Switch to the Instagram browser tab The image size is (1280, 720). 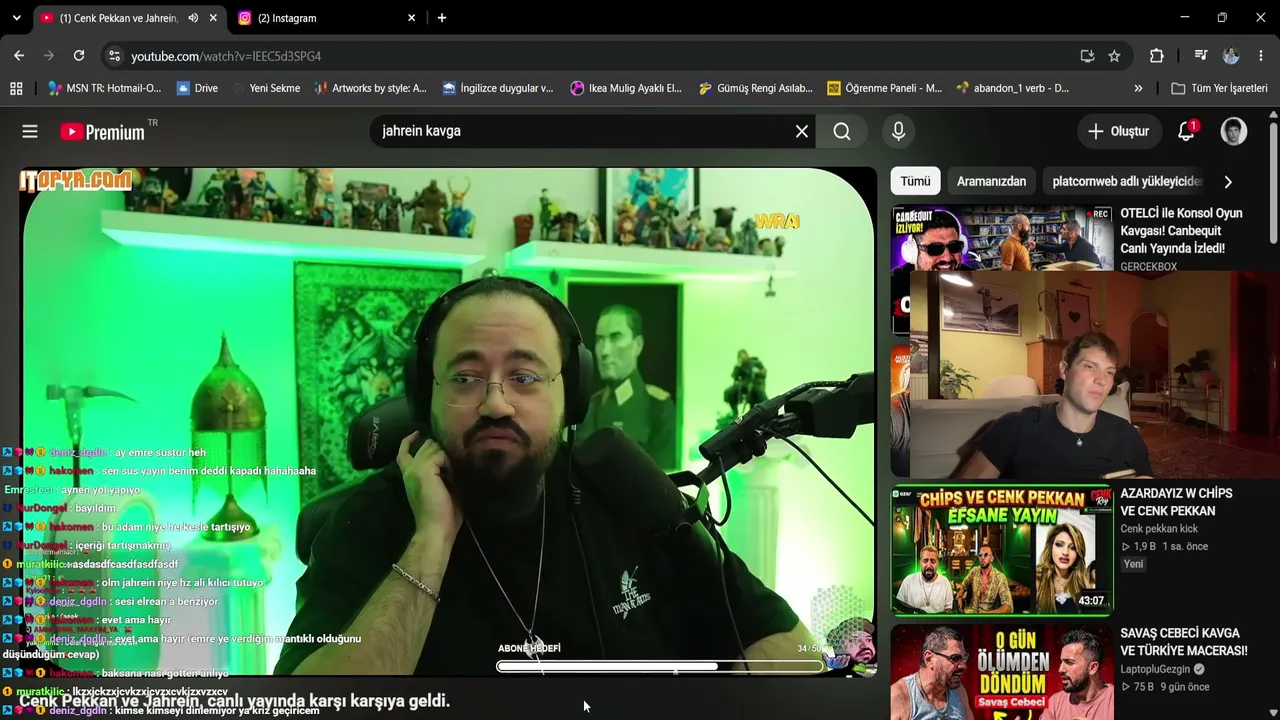(x=324, y=18)
